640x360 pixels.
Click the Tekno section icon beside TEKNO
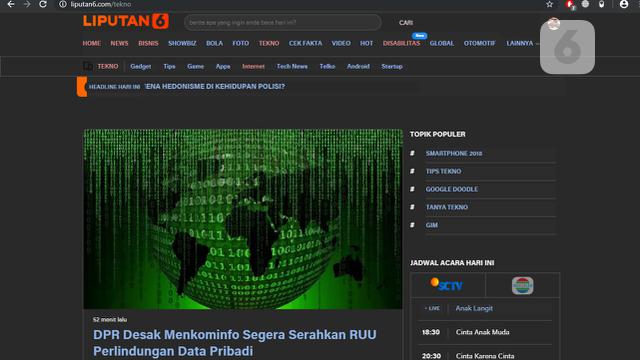tap(87, 66)
